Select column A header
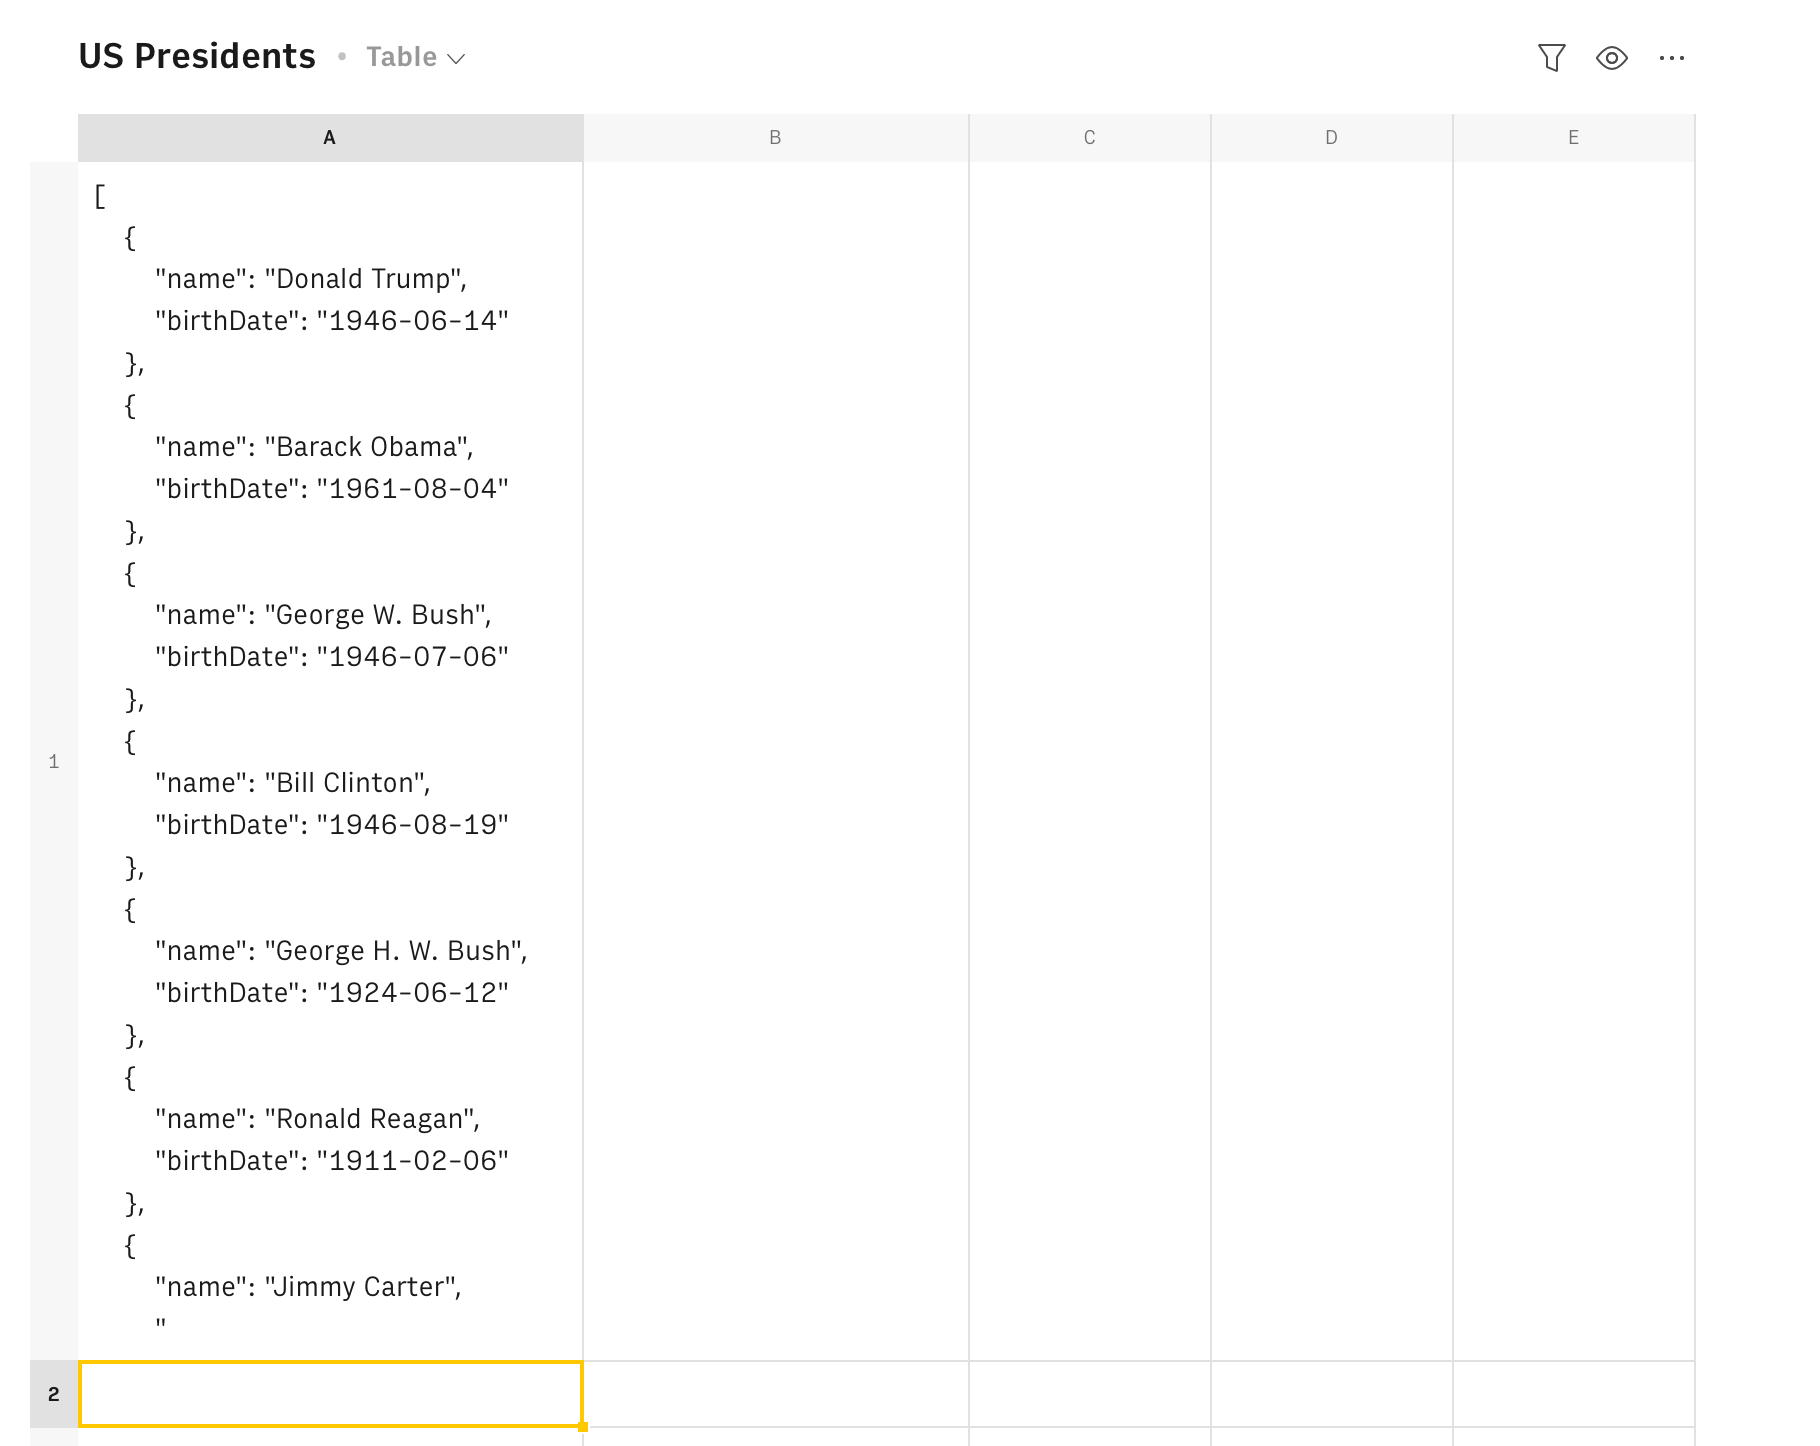 [x=330, y=138]
